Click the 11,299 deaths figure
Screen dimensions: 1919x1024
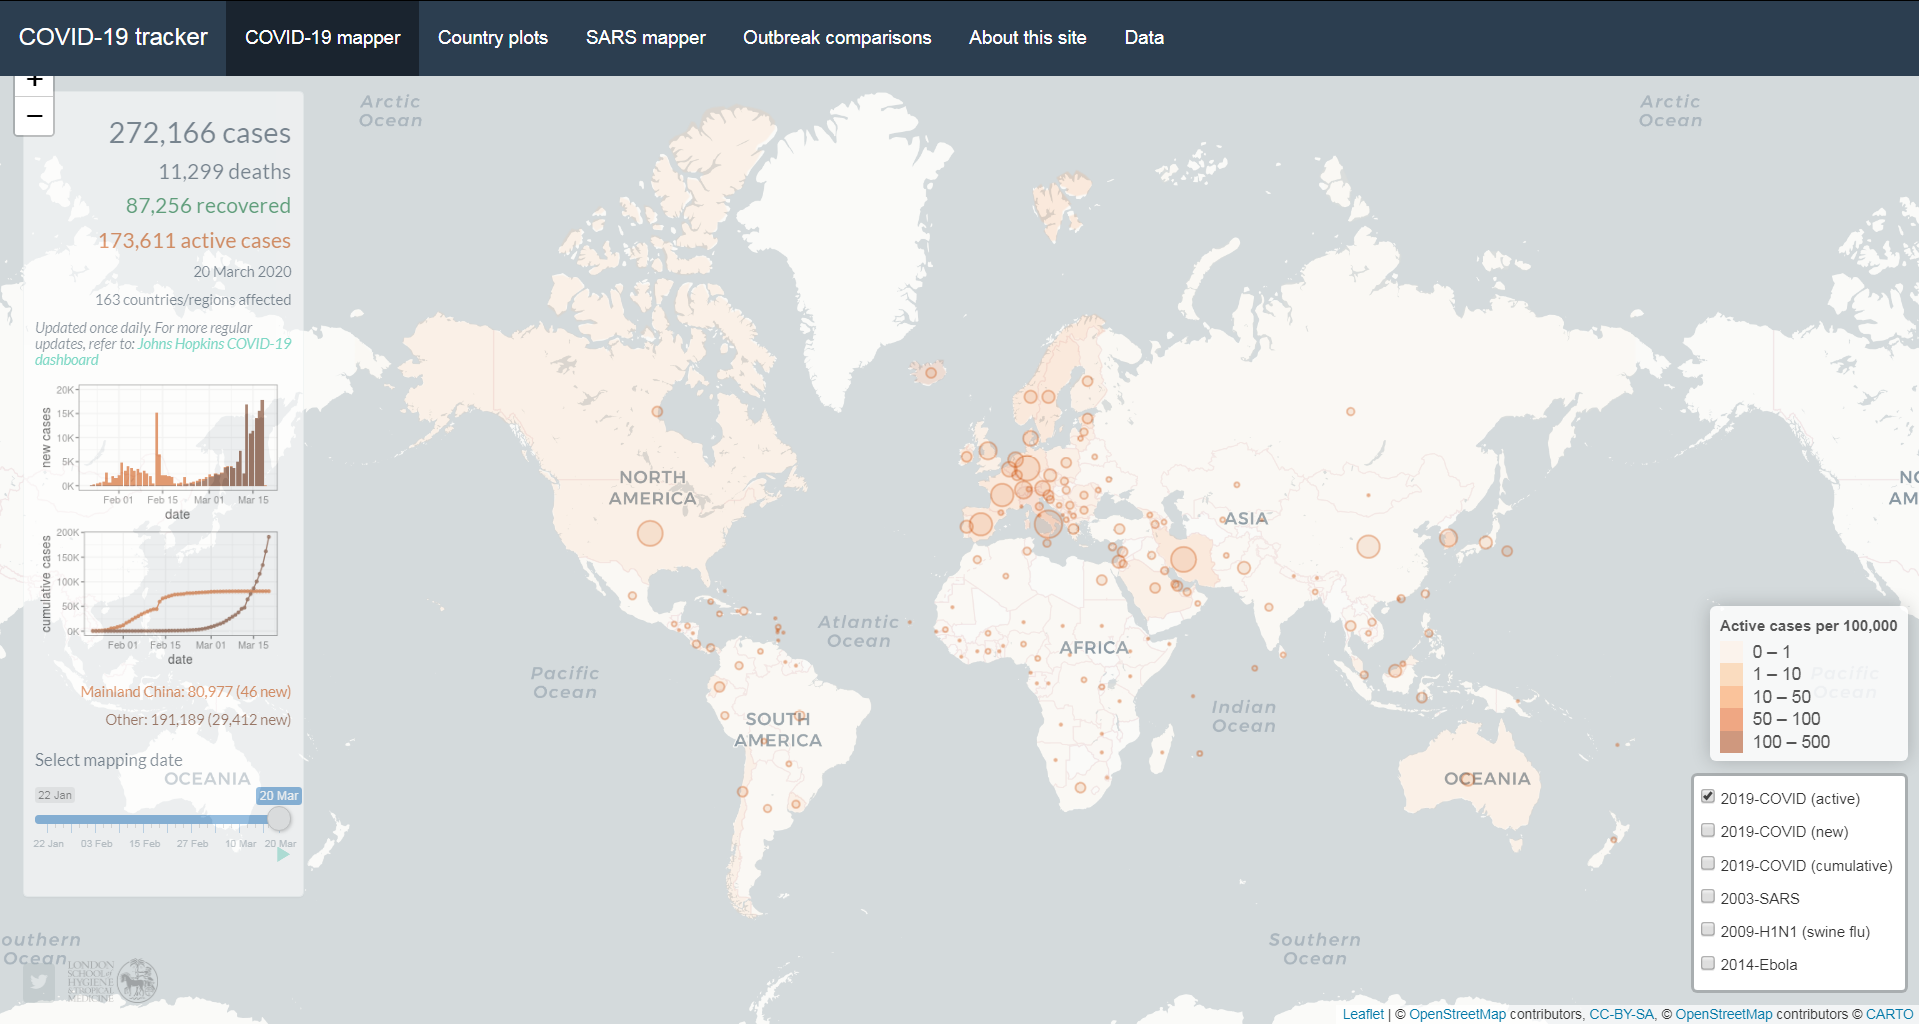tap(224, 172)
